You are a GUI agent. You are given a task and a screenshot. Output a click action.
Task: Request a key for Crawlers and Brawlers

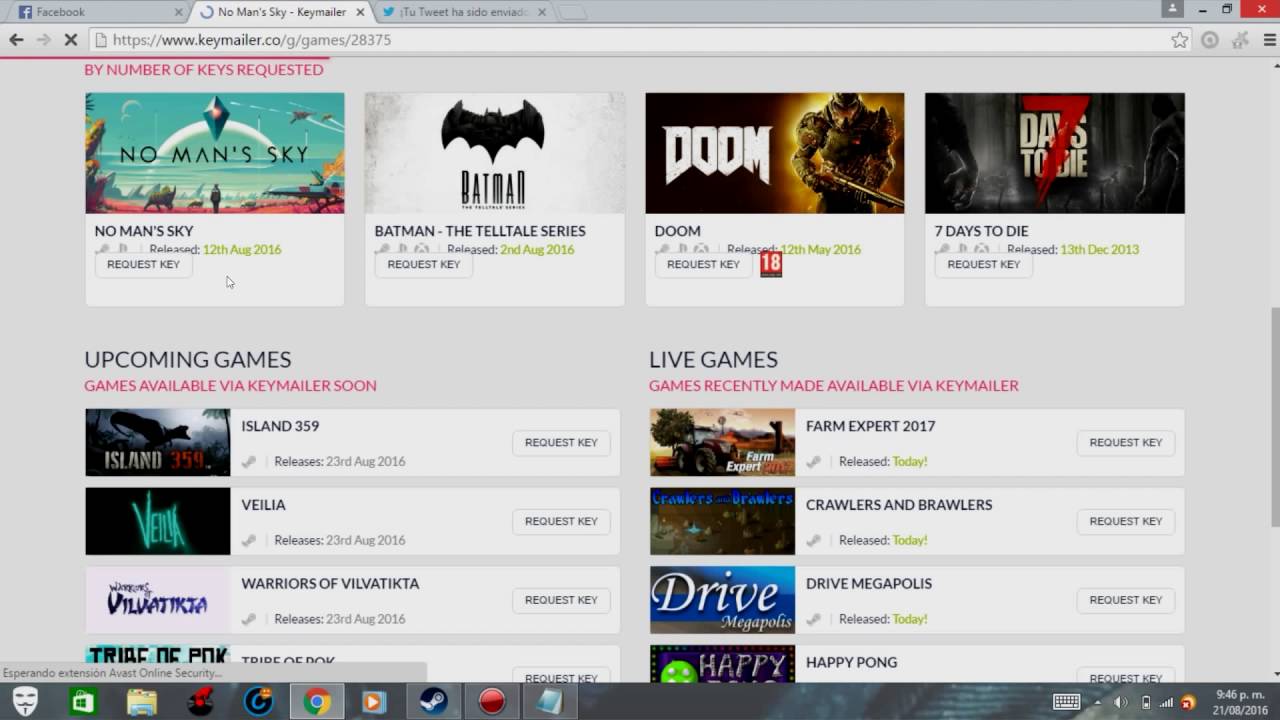(1126, 521)
